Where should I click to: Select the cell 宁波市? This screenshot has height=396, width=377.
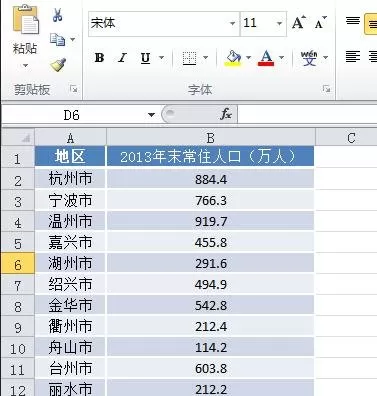coord(70,200)
